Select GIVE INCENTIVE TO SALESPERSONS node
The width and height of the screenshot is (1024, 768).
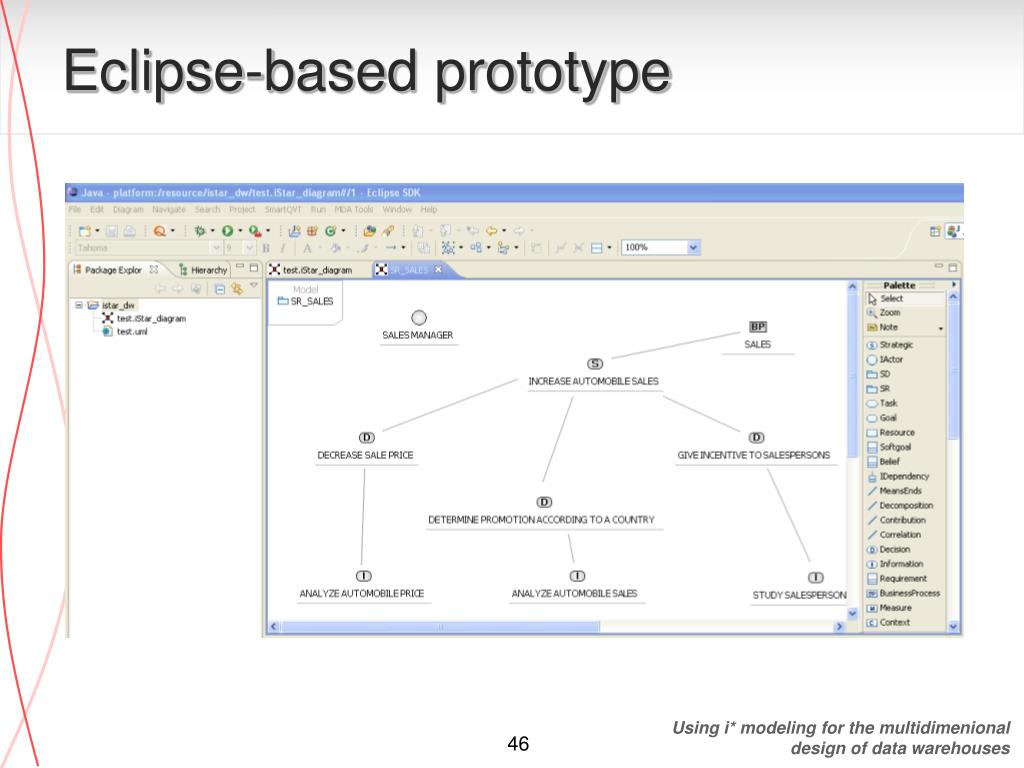(754, 447)
